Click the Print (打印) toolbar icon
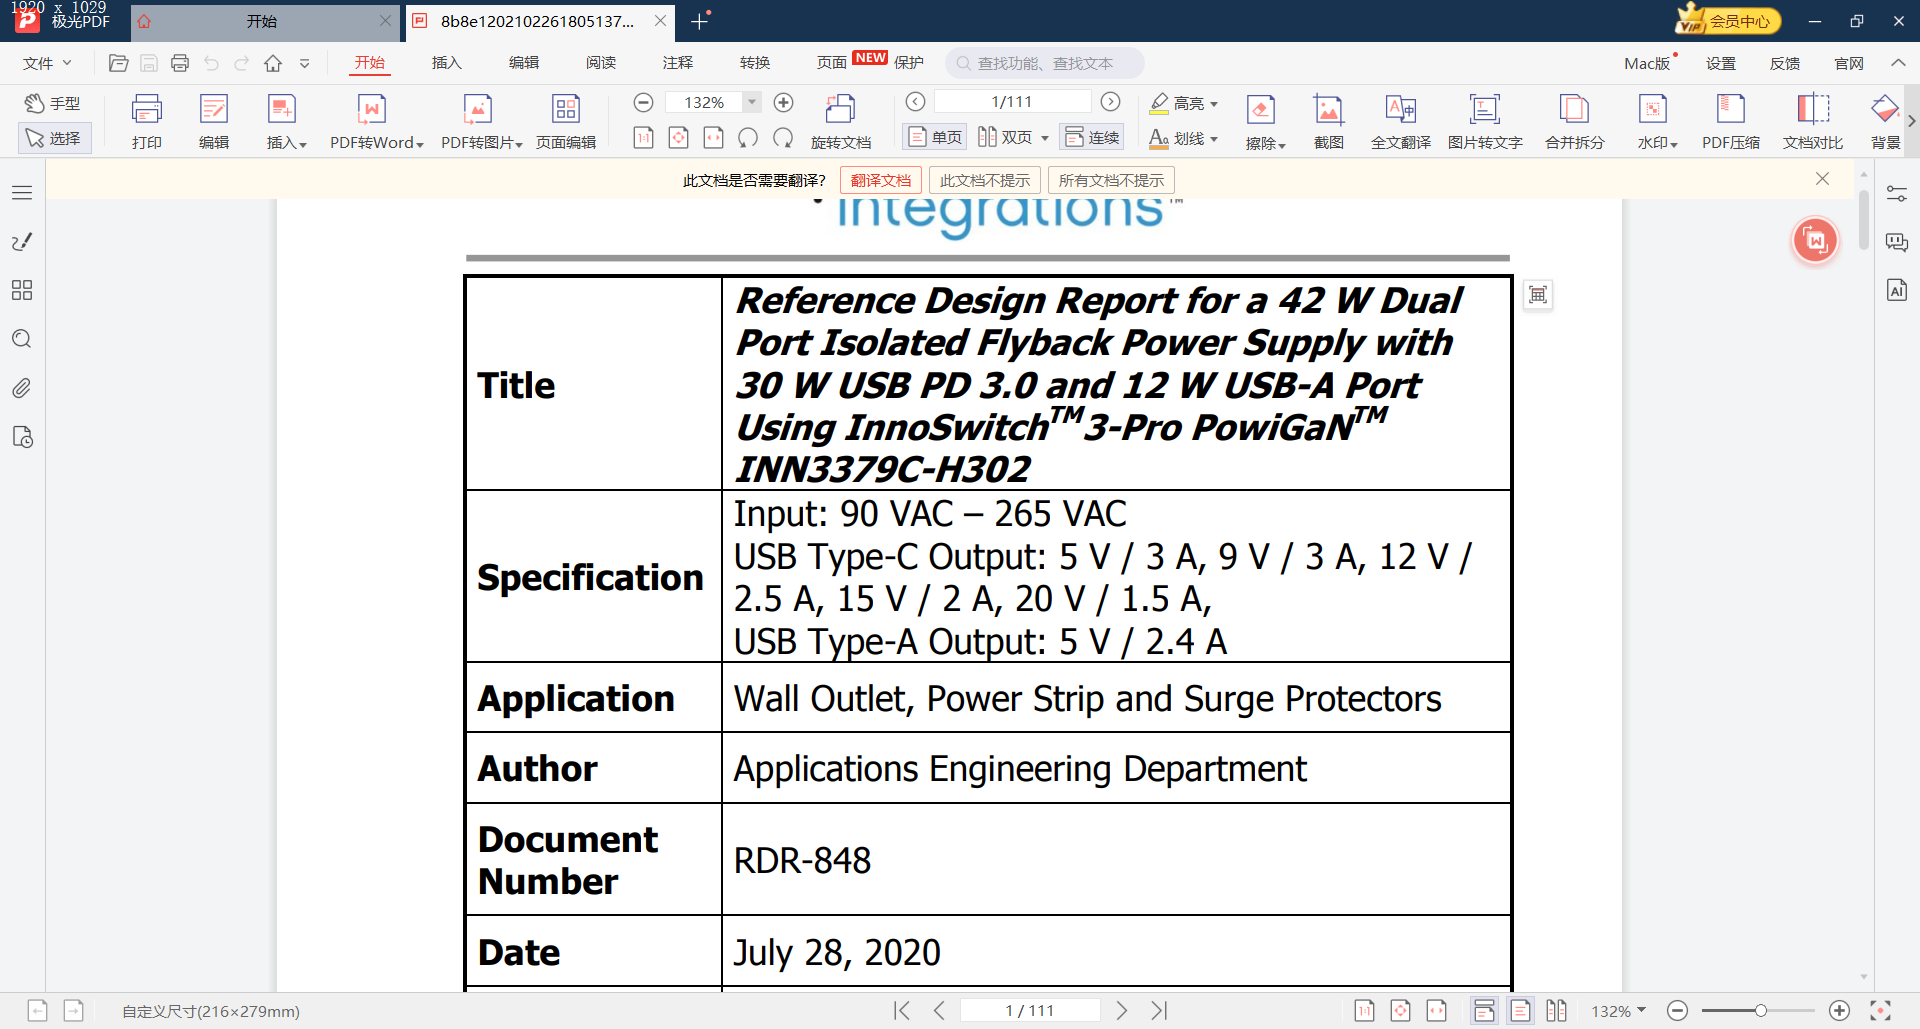Viewport: 1920px width, 1029px height. tap(147, 121)
